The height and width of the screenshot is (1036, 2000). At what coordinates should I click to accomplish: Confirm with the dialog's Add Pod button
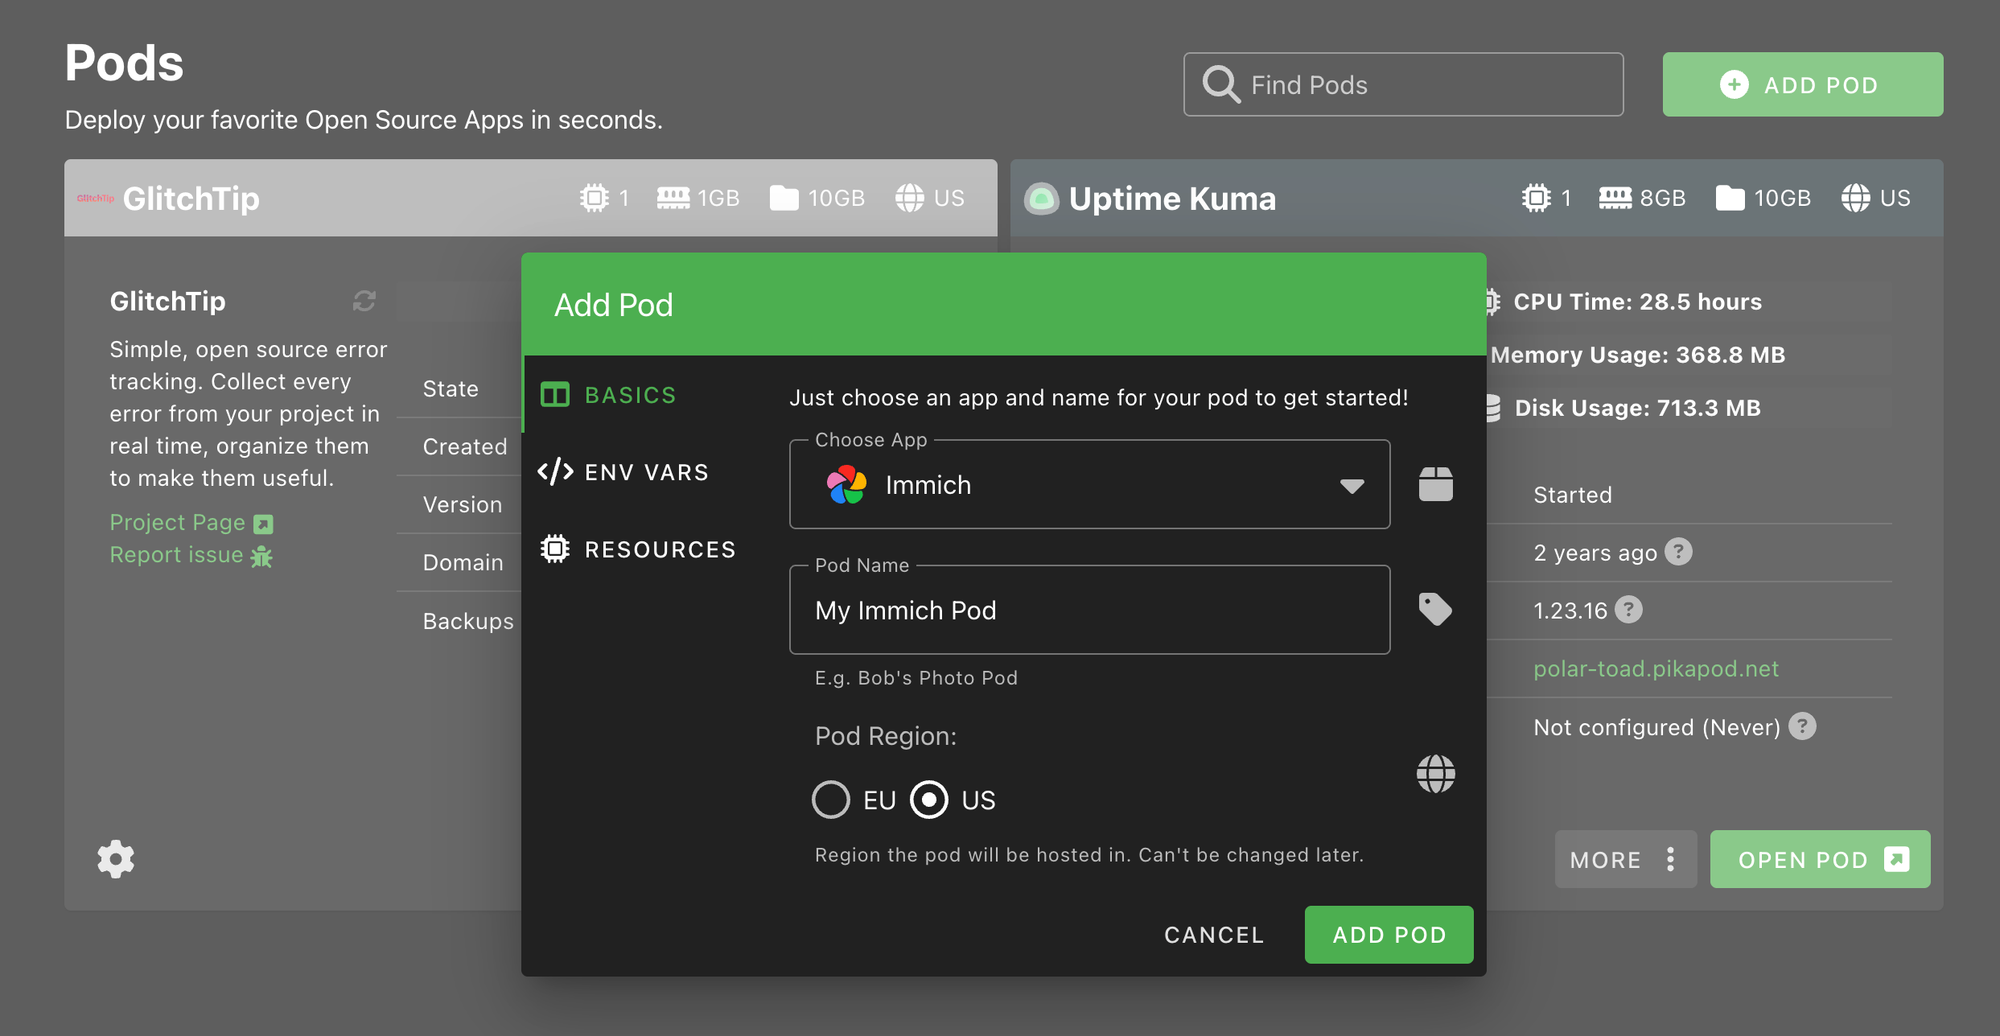[x=1388, y=935]
